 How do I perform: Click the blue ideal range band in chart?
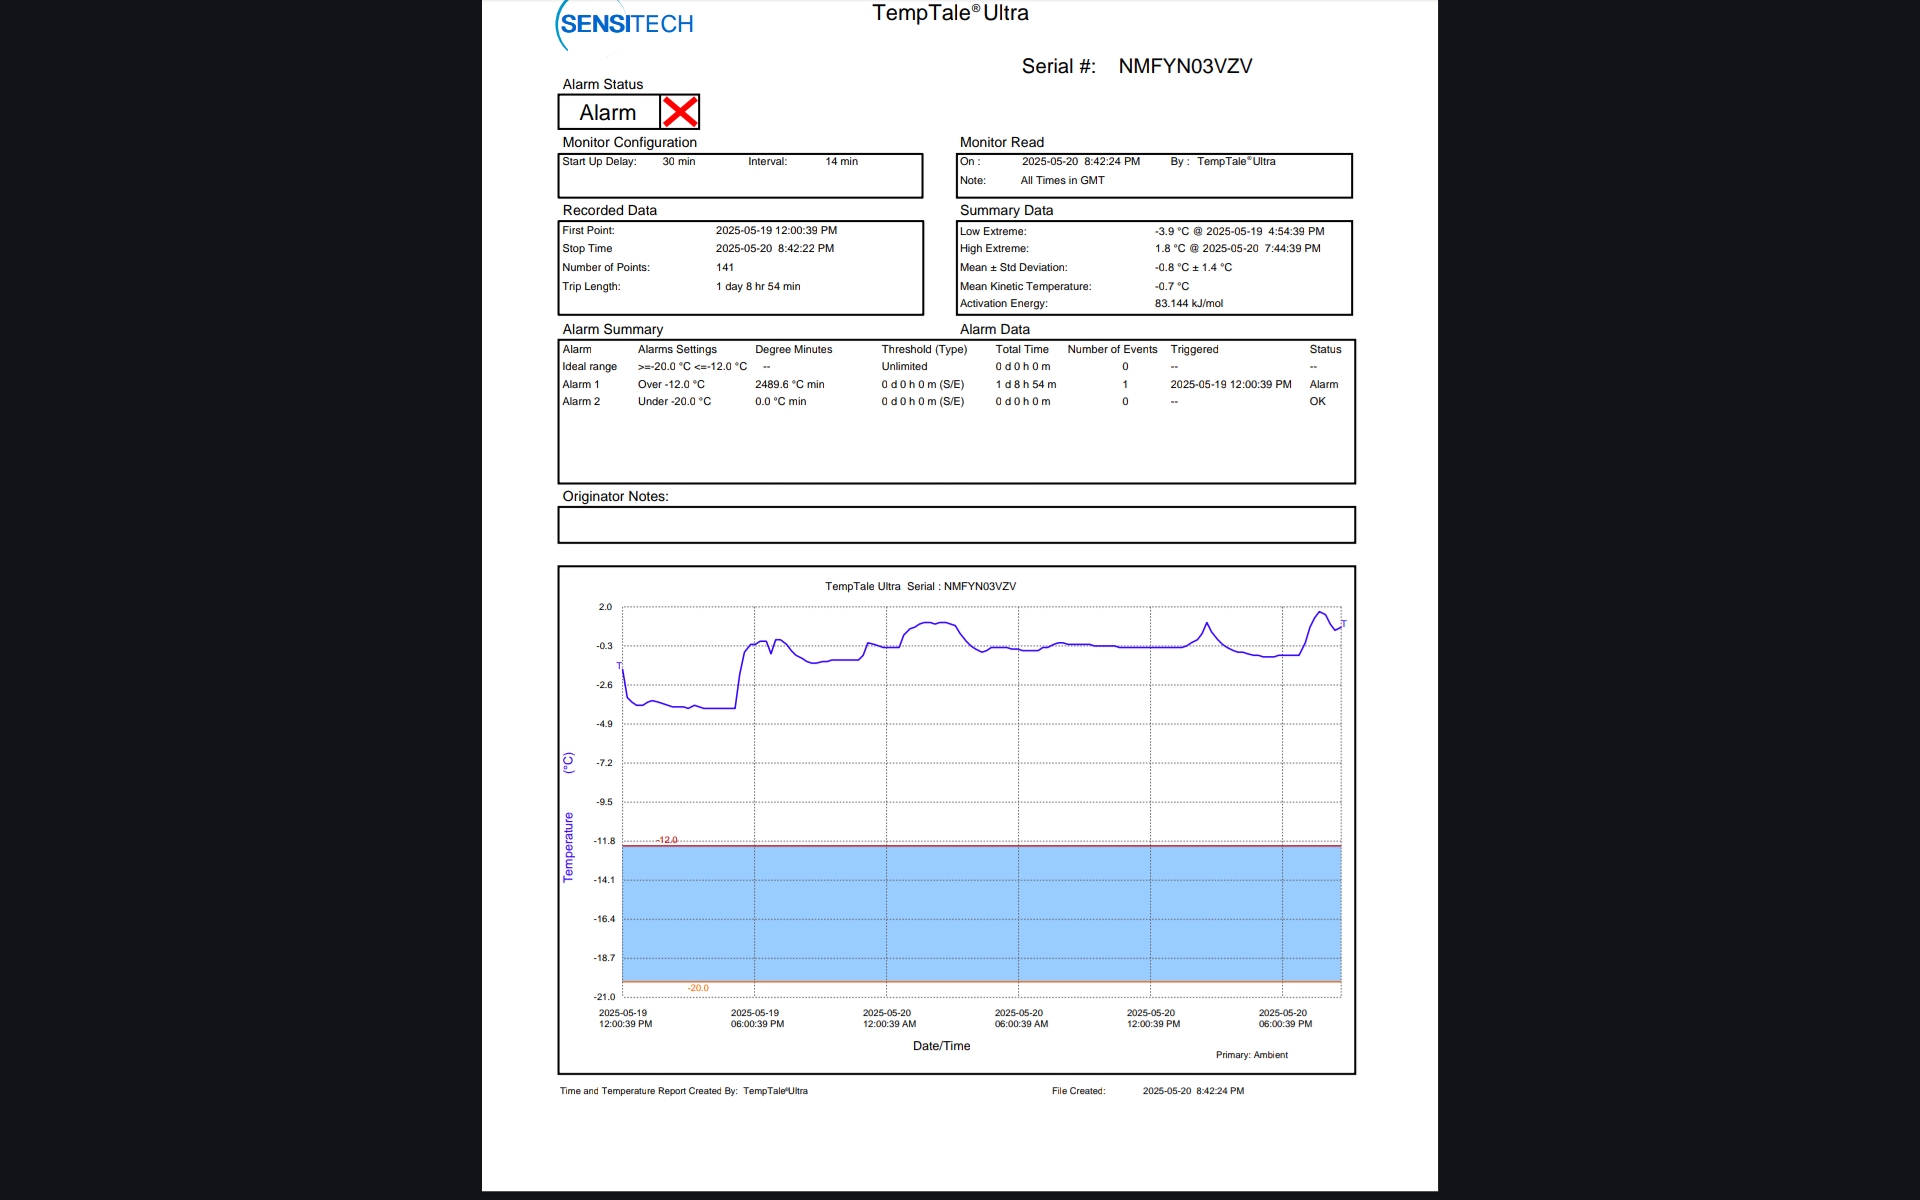pyautogui.click(x=981, y=913)
